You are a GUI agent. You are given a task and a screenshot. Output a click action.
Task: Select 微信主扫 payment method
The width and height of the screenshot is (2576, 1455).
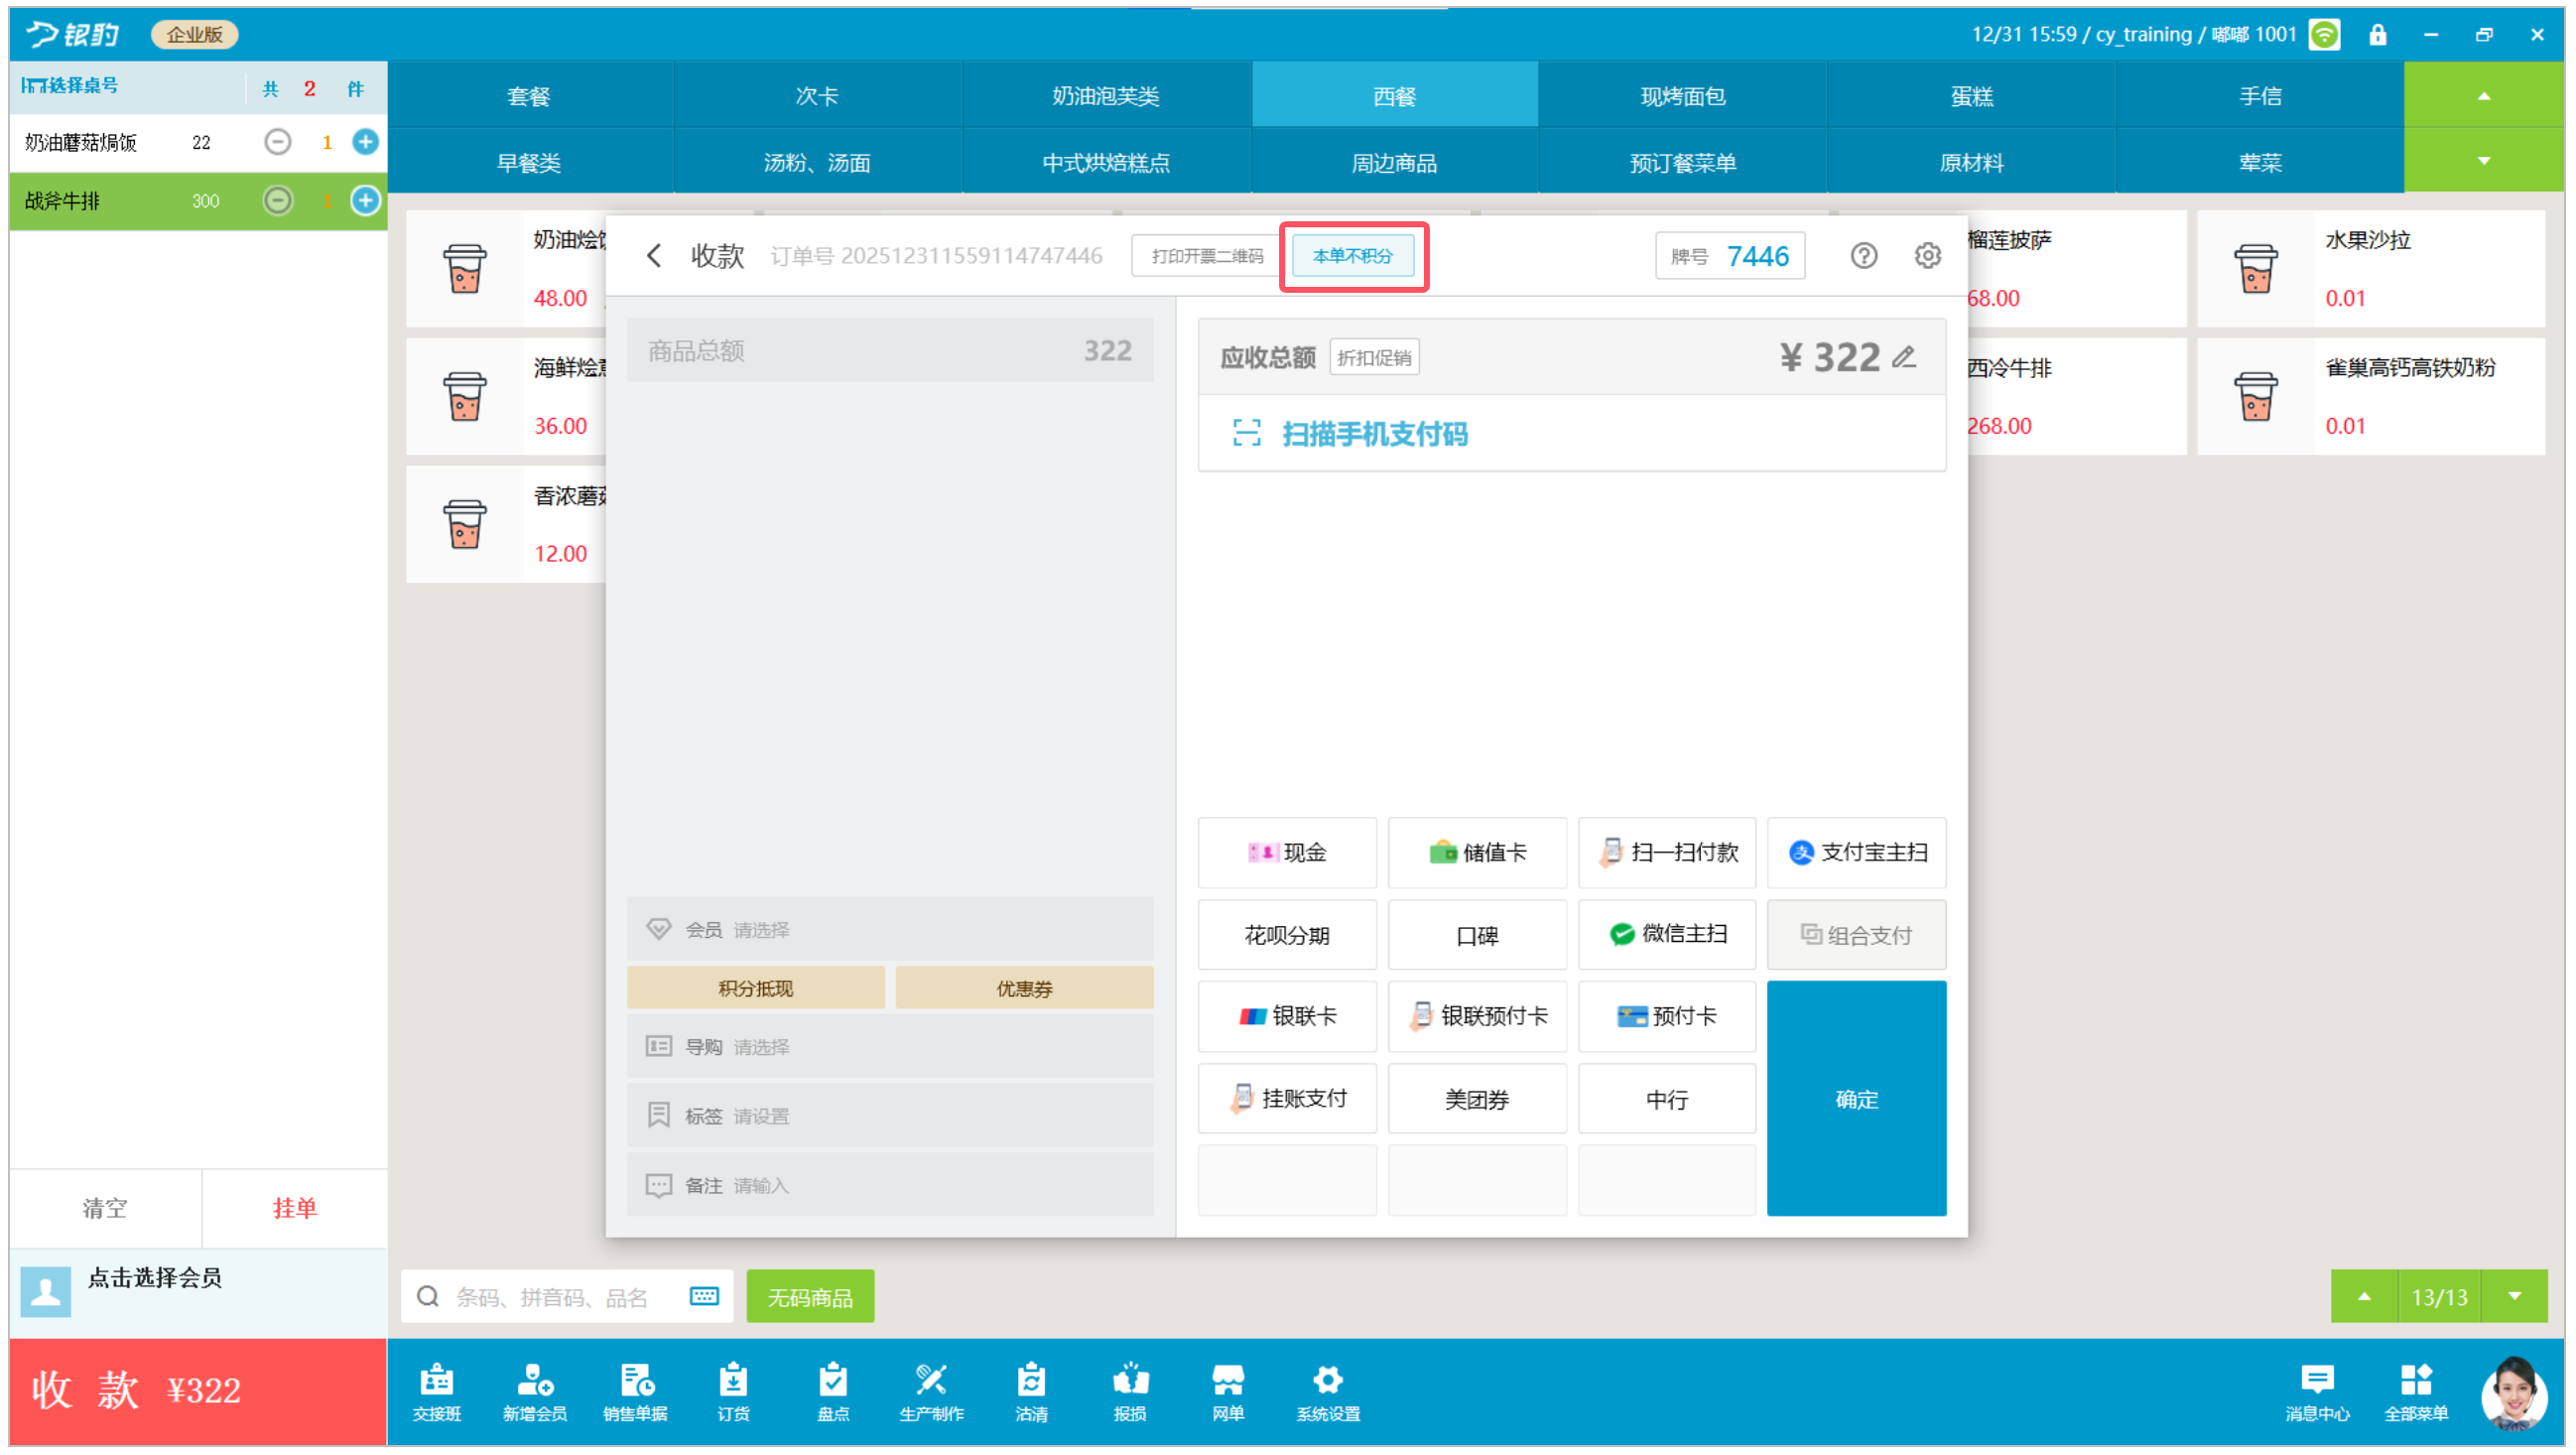(1666, 934)
